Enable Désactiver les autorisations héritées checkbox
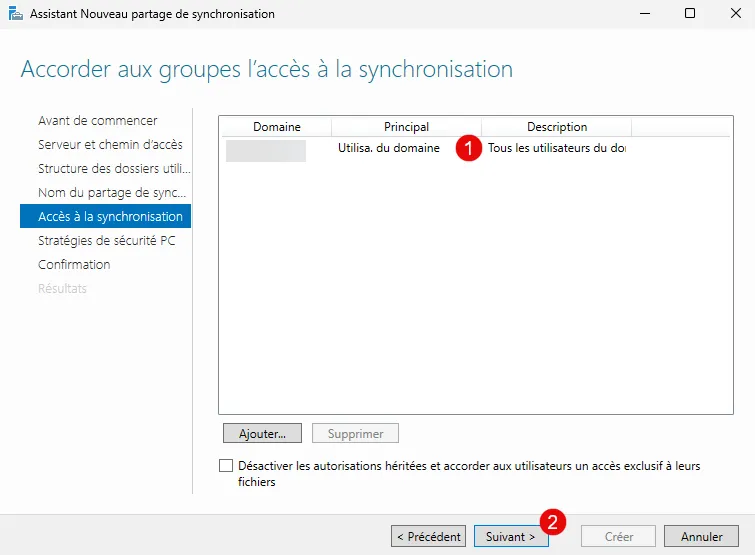The image size is (755, 555). [226, 466]
